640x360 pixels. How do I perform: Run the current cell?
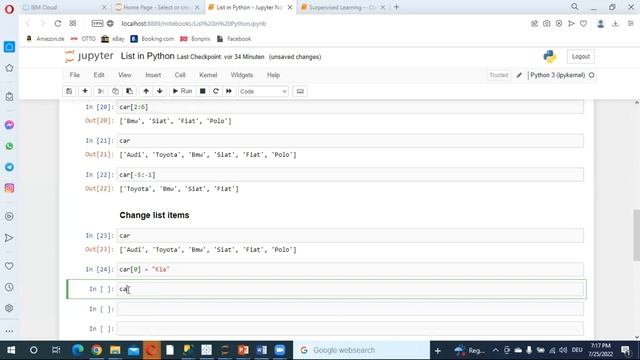[182, 91]
